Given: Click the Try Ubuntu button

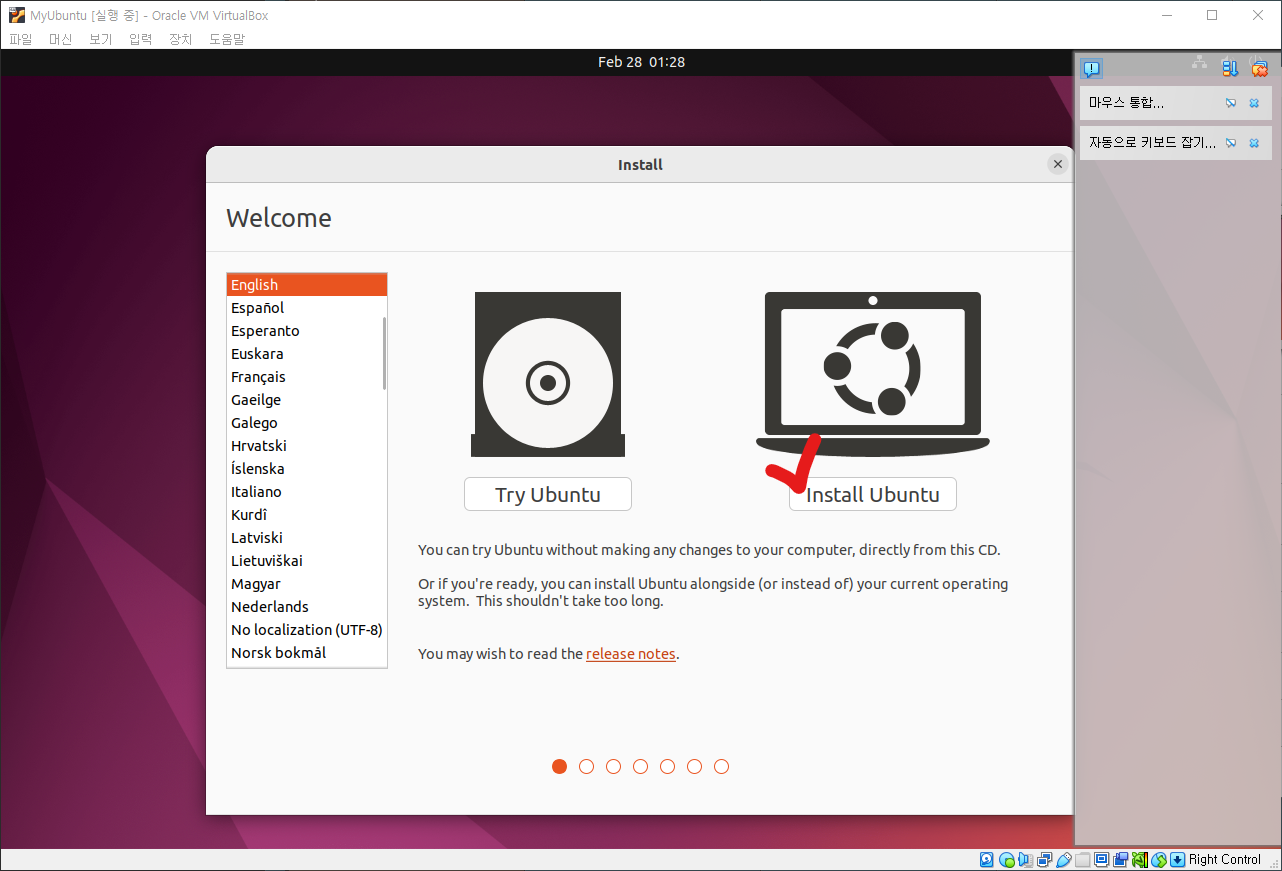Looking at the screenshot, I should tap(548, 494).
